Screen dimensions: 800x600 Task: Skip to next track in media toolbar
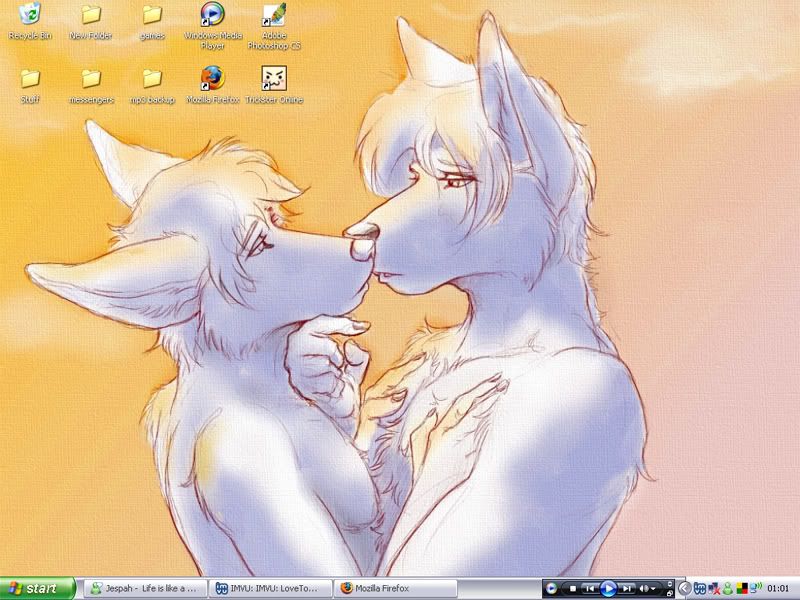627,589
